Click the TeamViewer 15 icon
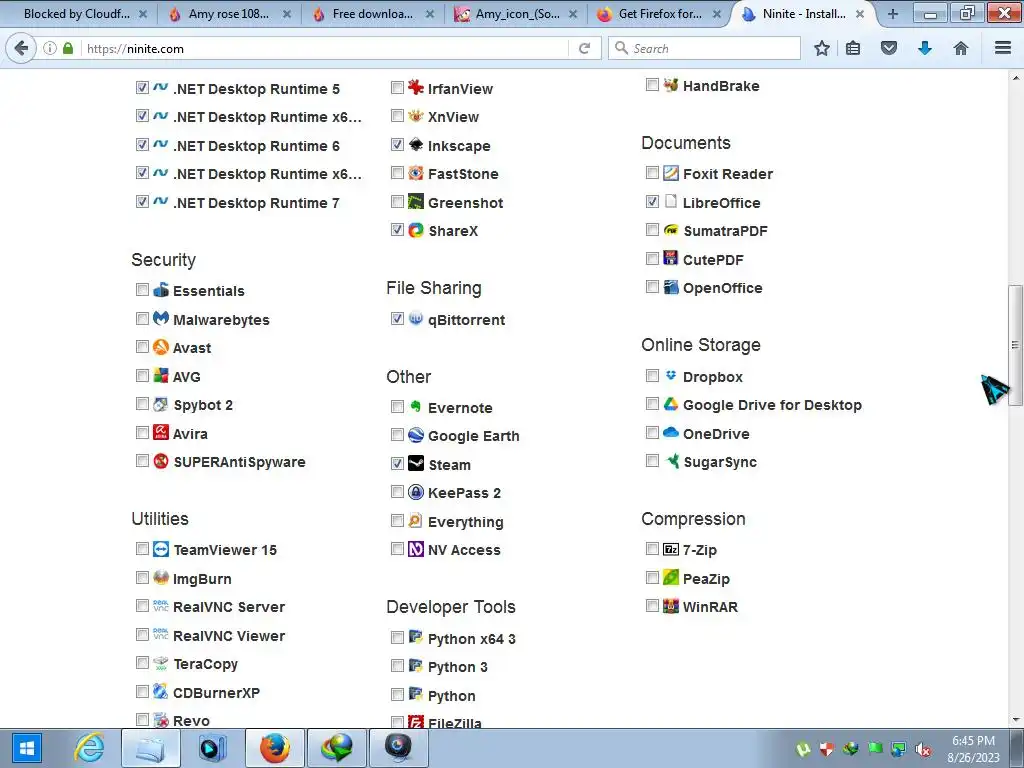 161,549
